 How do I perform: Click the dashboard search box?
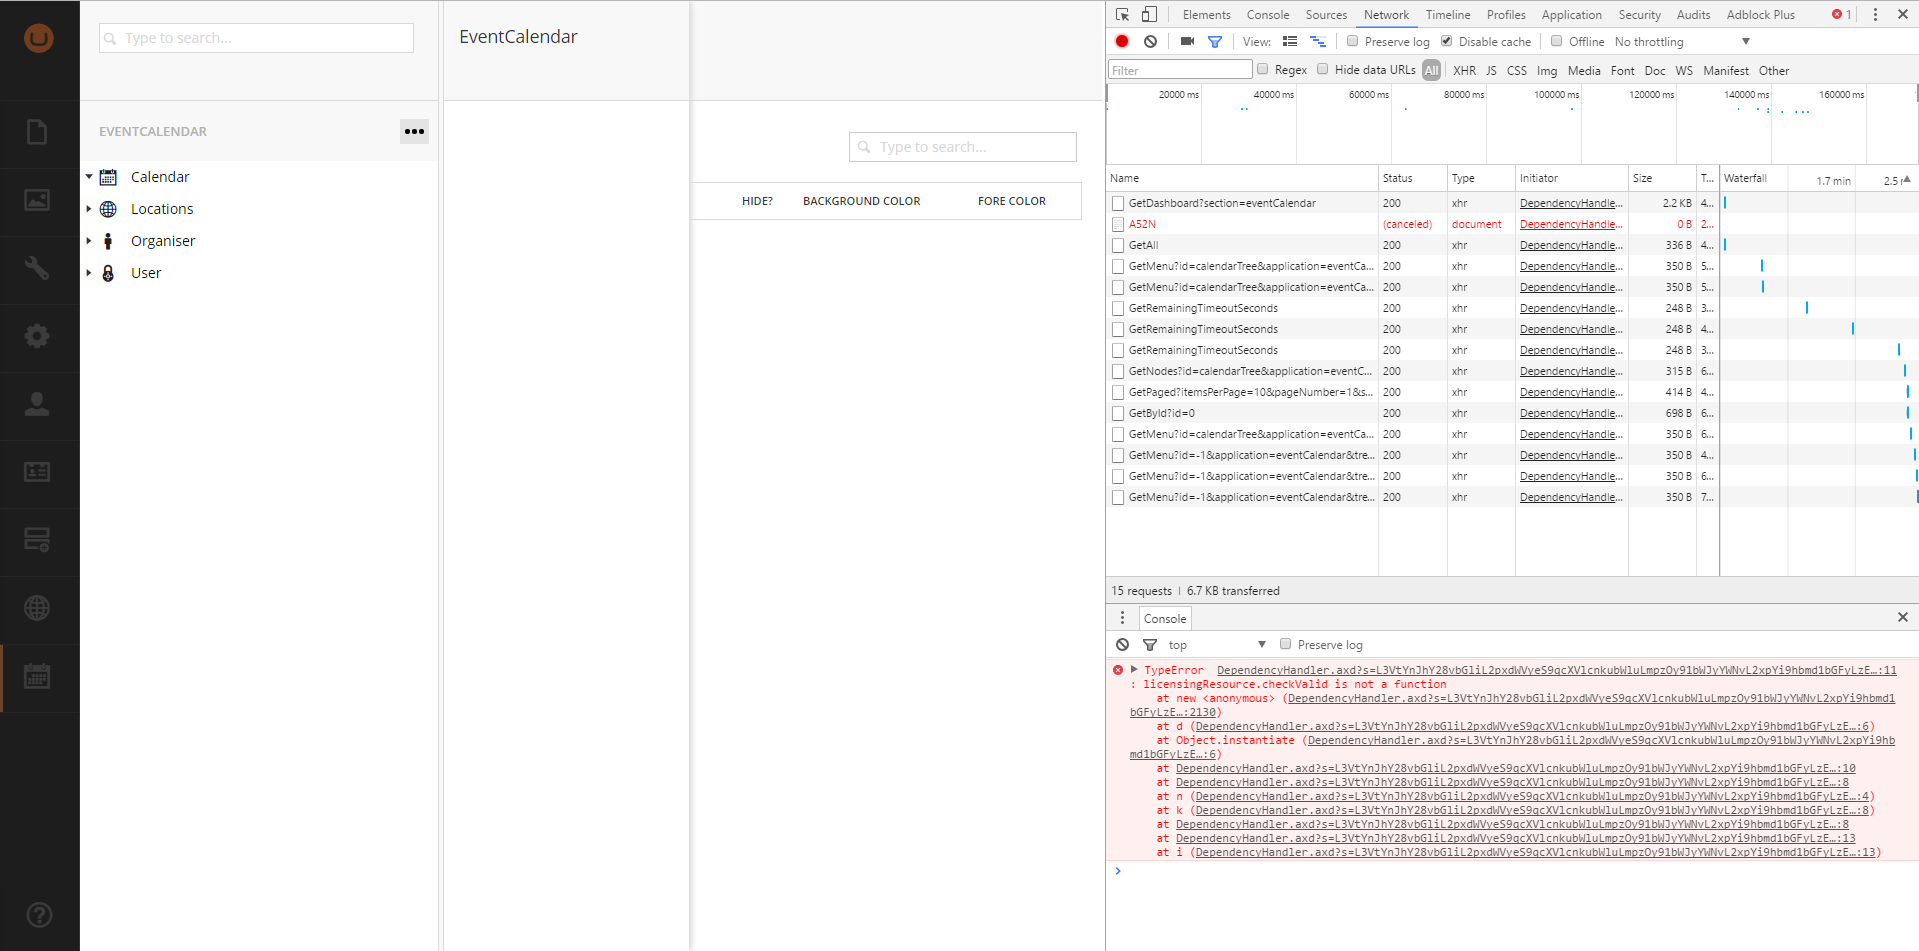pos(962,147)
